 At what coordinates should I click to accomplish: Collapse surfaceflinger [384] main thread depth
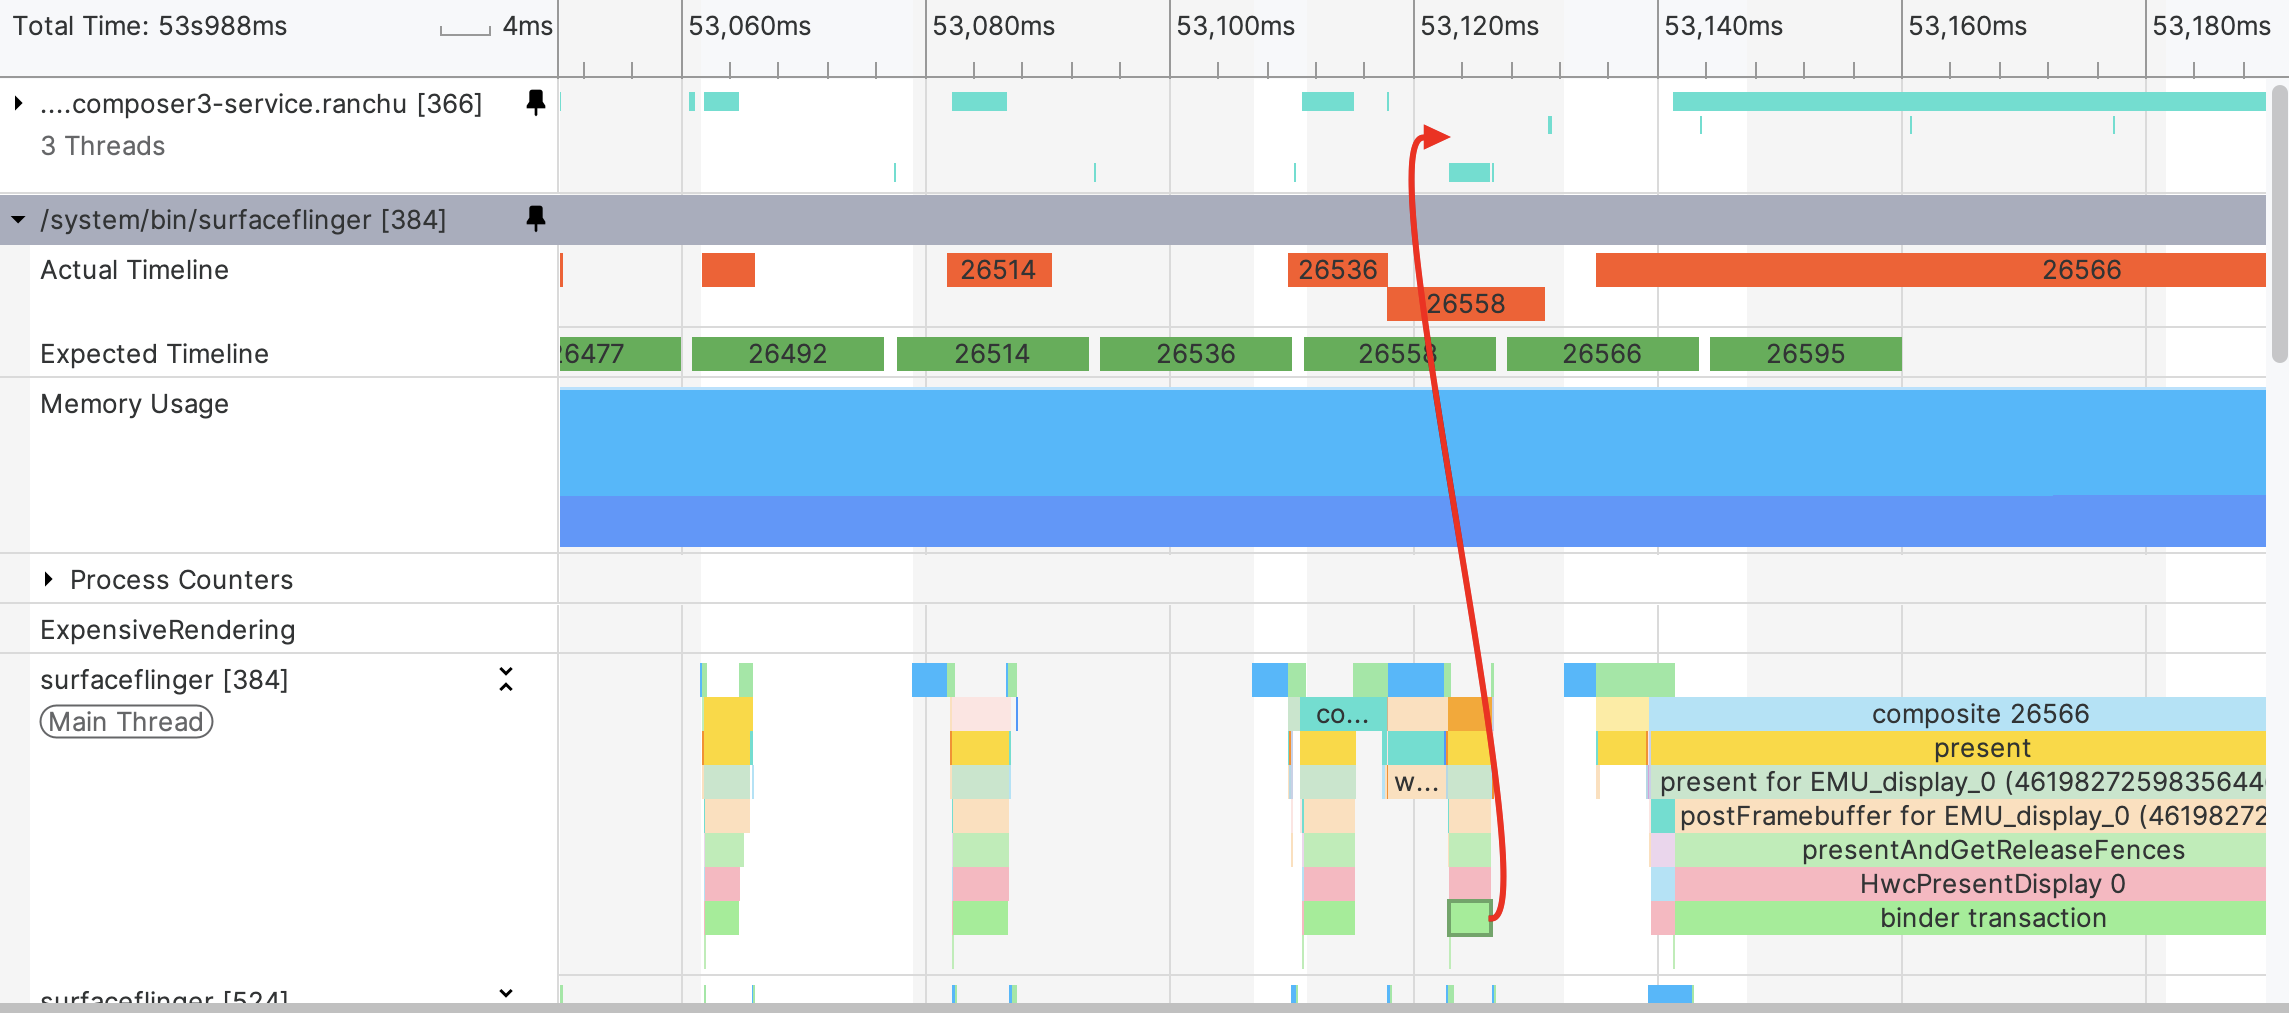click(506, 679)
